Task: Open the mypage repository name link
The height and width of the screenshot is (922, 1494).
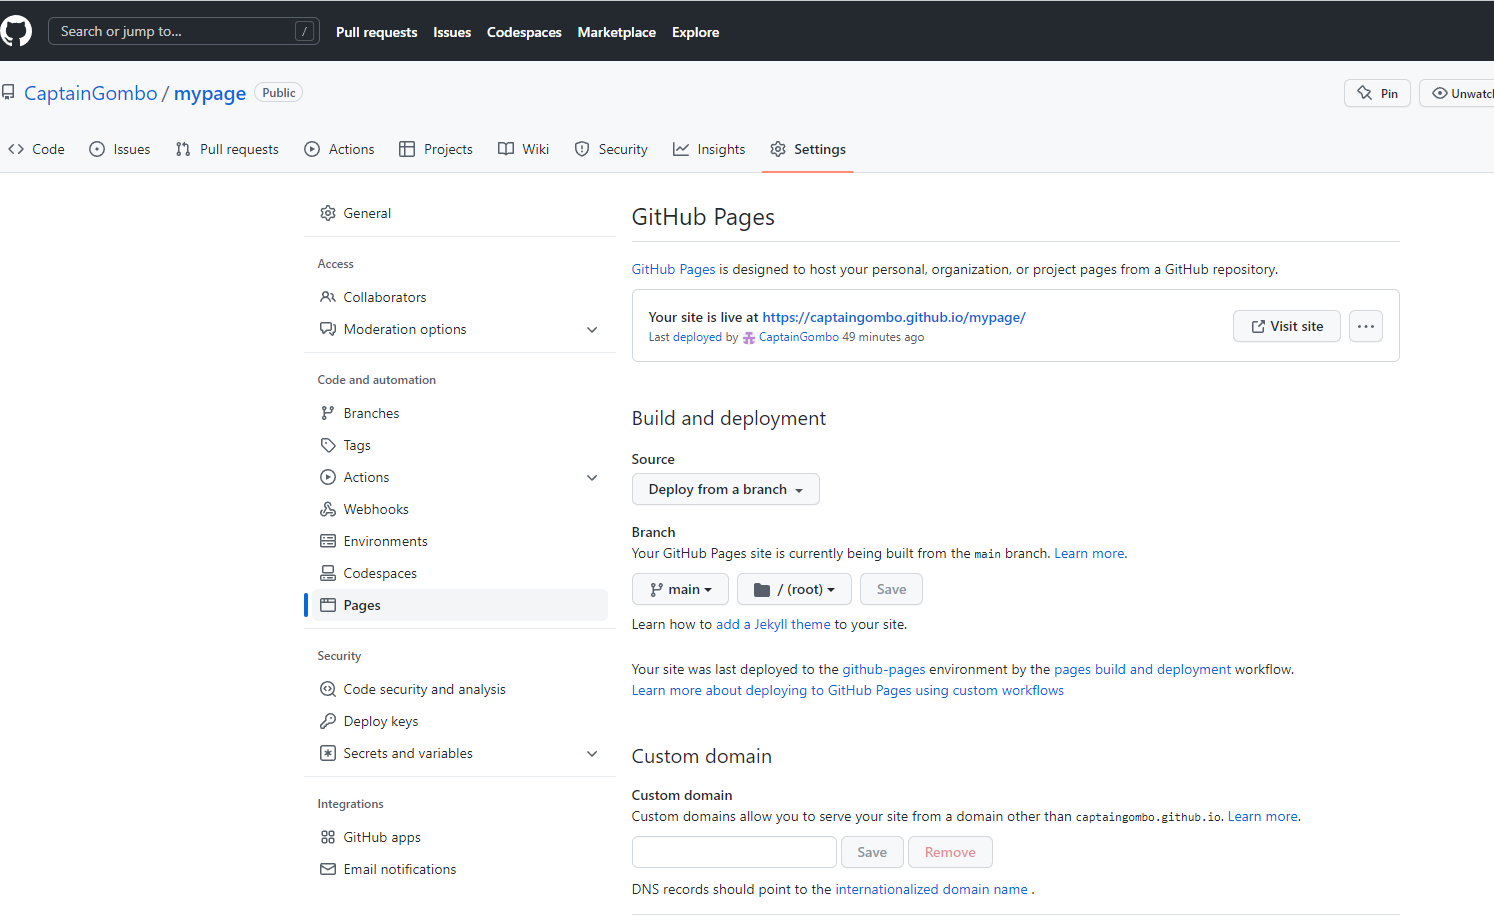Action: 210,93
